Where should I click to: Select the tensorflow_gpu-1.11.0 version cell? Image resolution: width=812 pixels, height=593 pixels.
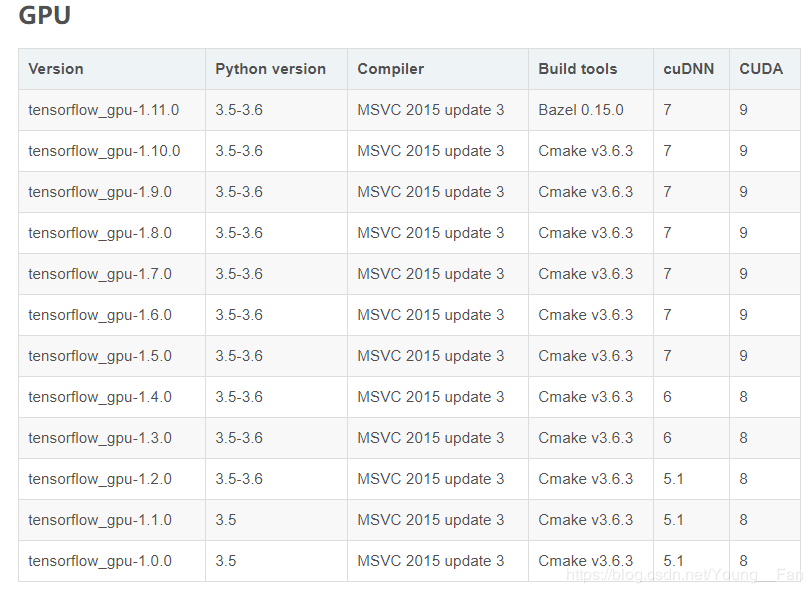click(104, 110)
